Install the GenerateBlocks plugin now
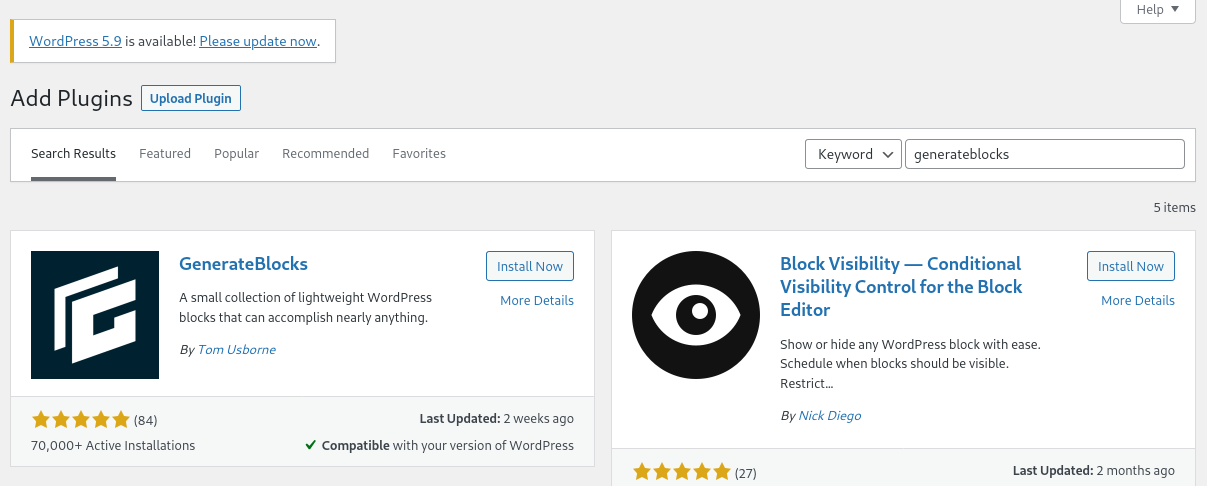 point(530,266)
